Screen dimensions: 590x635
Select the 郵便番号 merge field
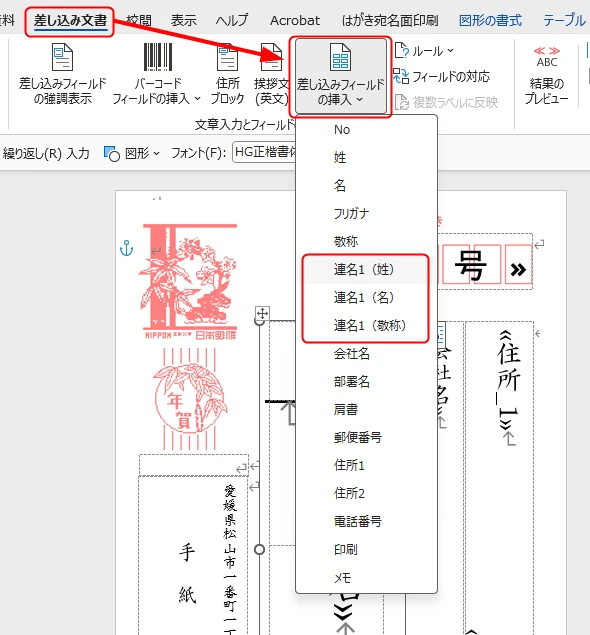point(366,437)
